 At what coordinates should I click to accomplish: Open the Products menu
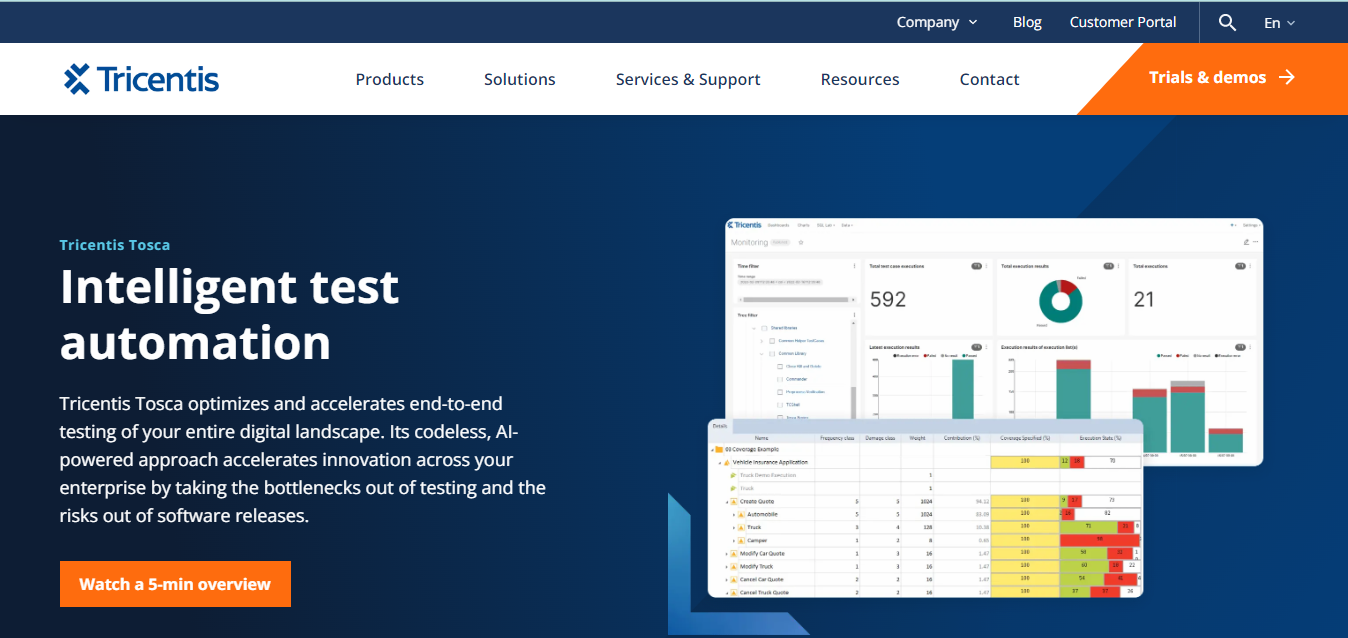[390, 79]
